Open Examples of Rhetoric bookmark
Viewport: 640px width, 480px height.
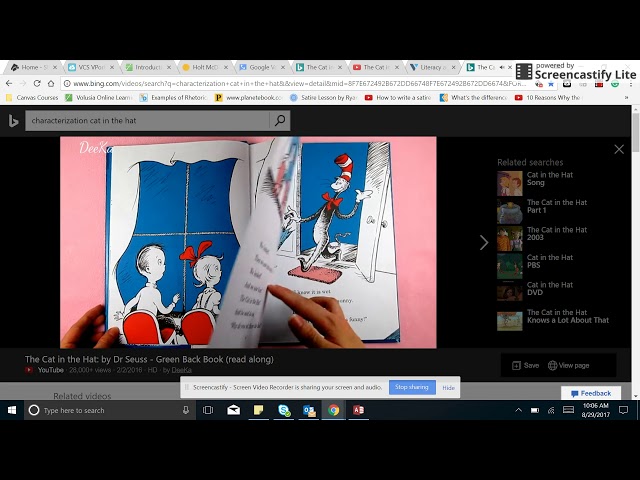point(173,98)
